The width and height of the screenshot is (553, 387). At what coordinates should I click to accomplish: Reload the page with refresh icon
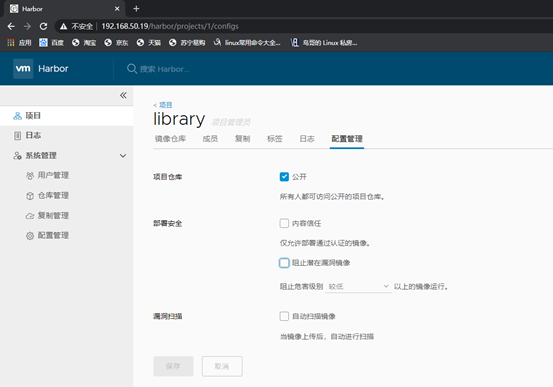click(43, 26)
